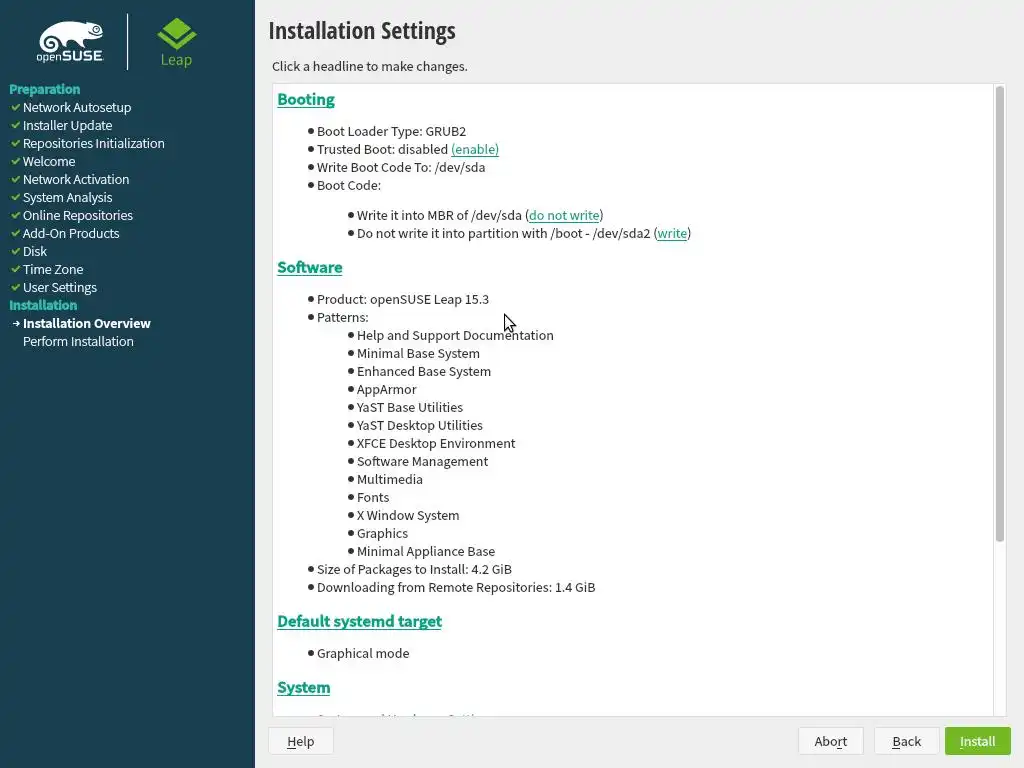Click the 'YaST Desktop Utilities' pattern

pyautogui.click(x=420, y=425)
